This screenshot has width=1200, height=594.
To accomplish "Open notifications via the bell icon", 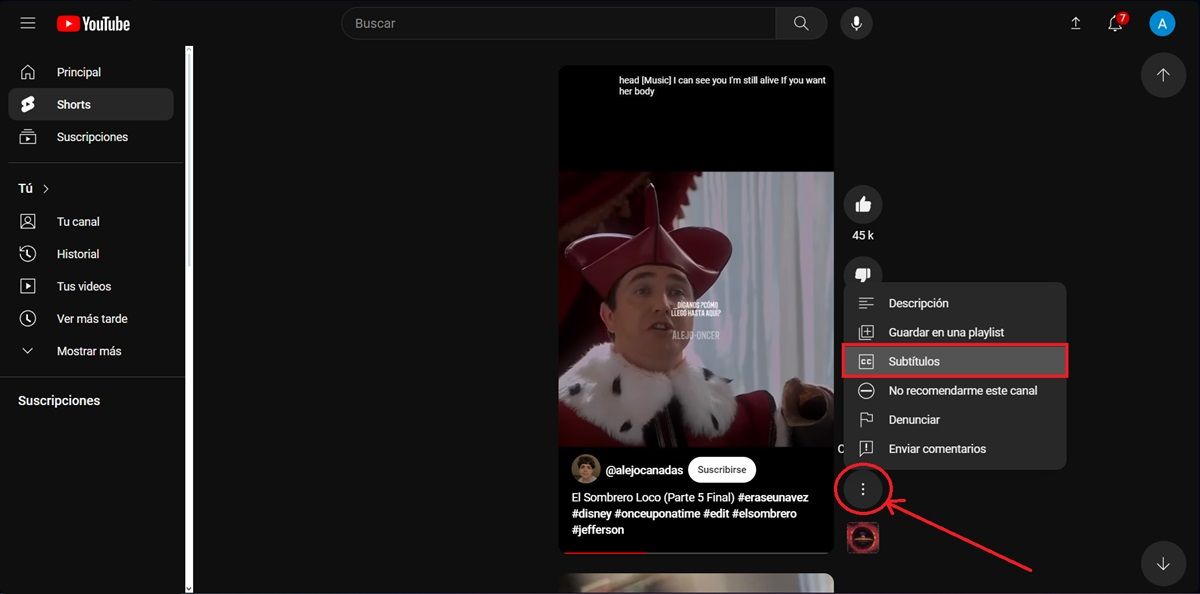I will pos(1114,23).
